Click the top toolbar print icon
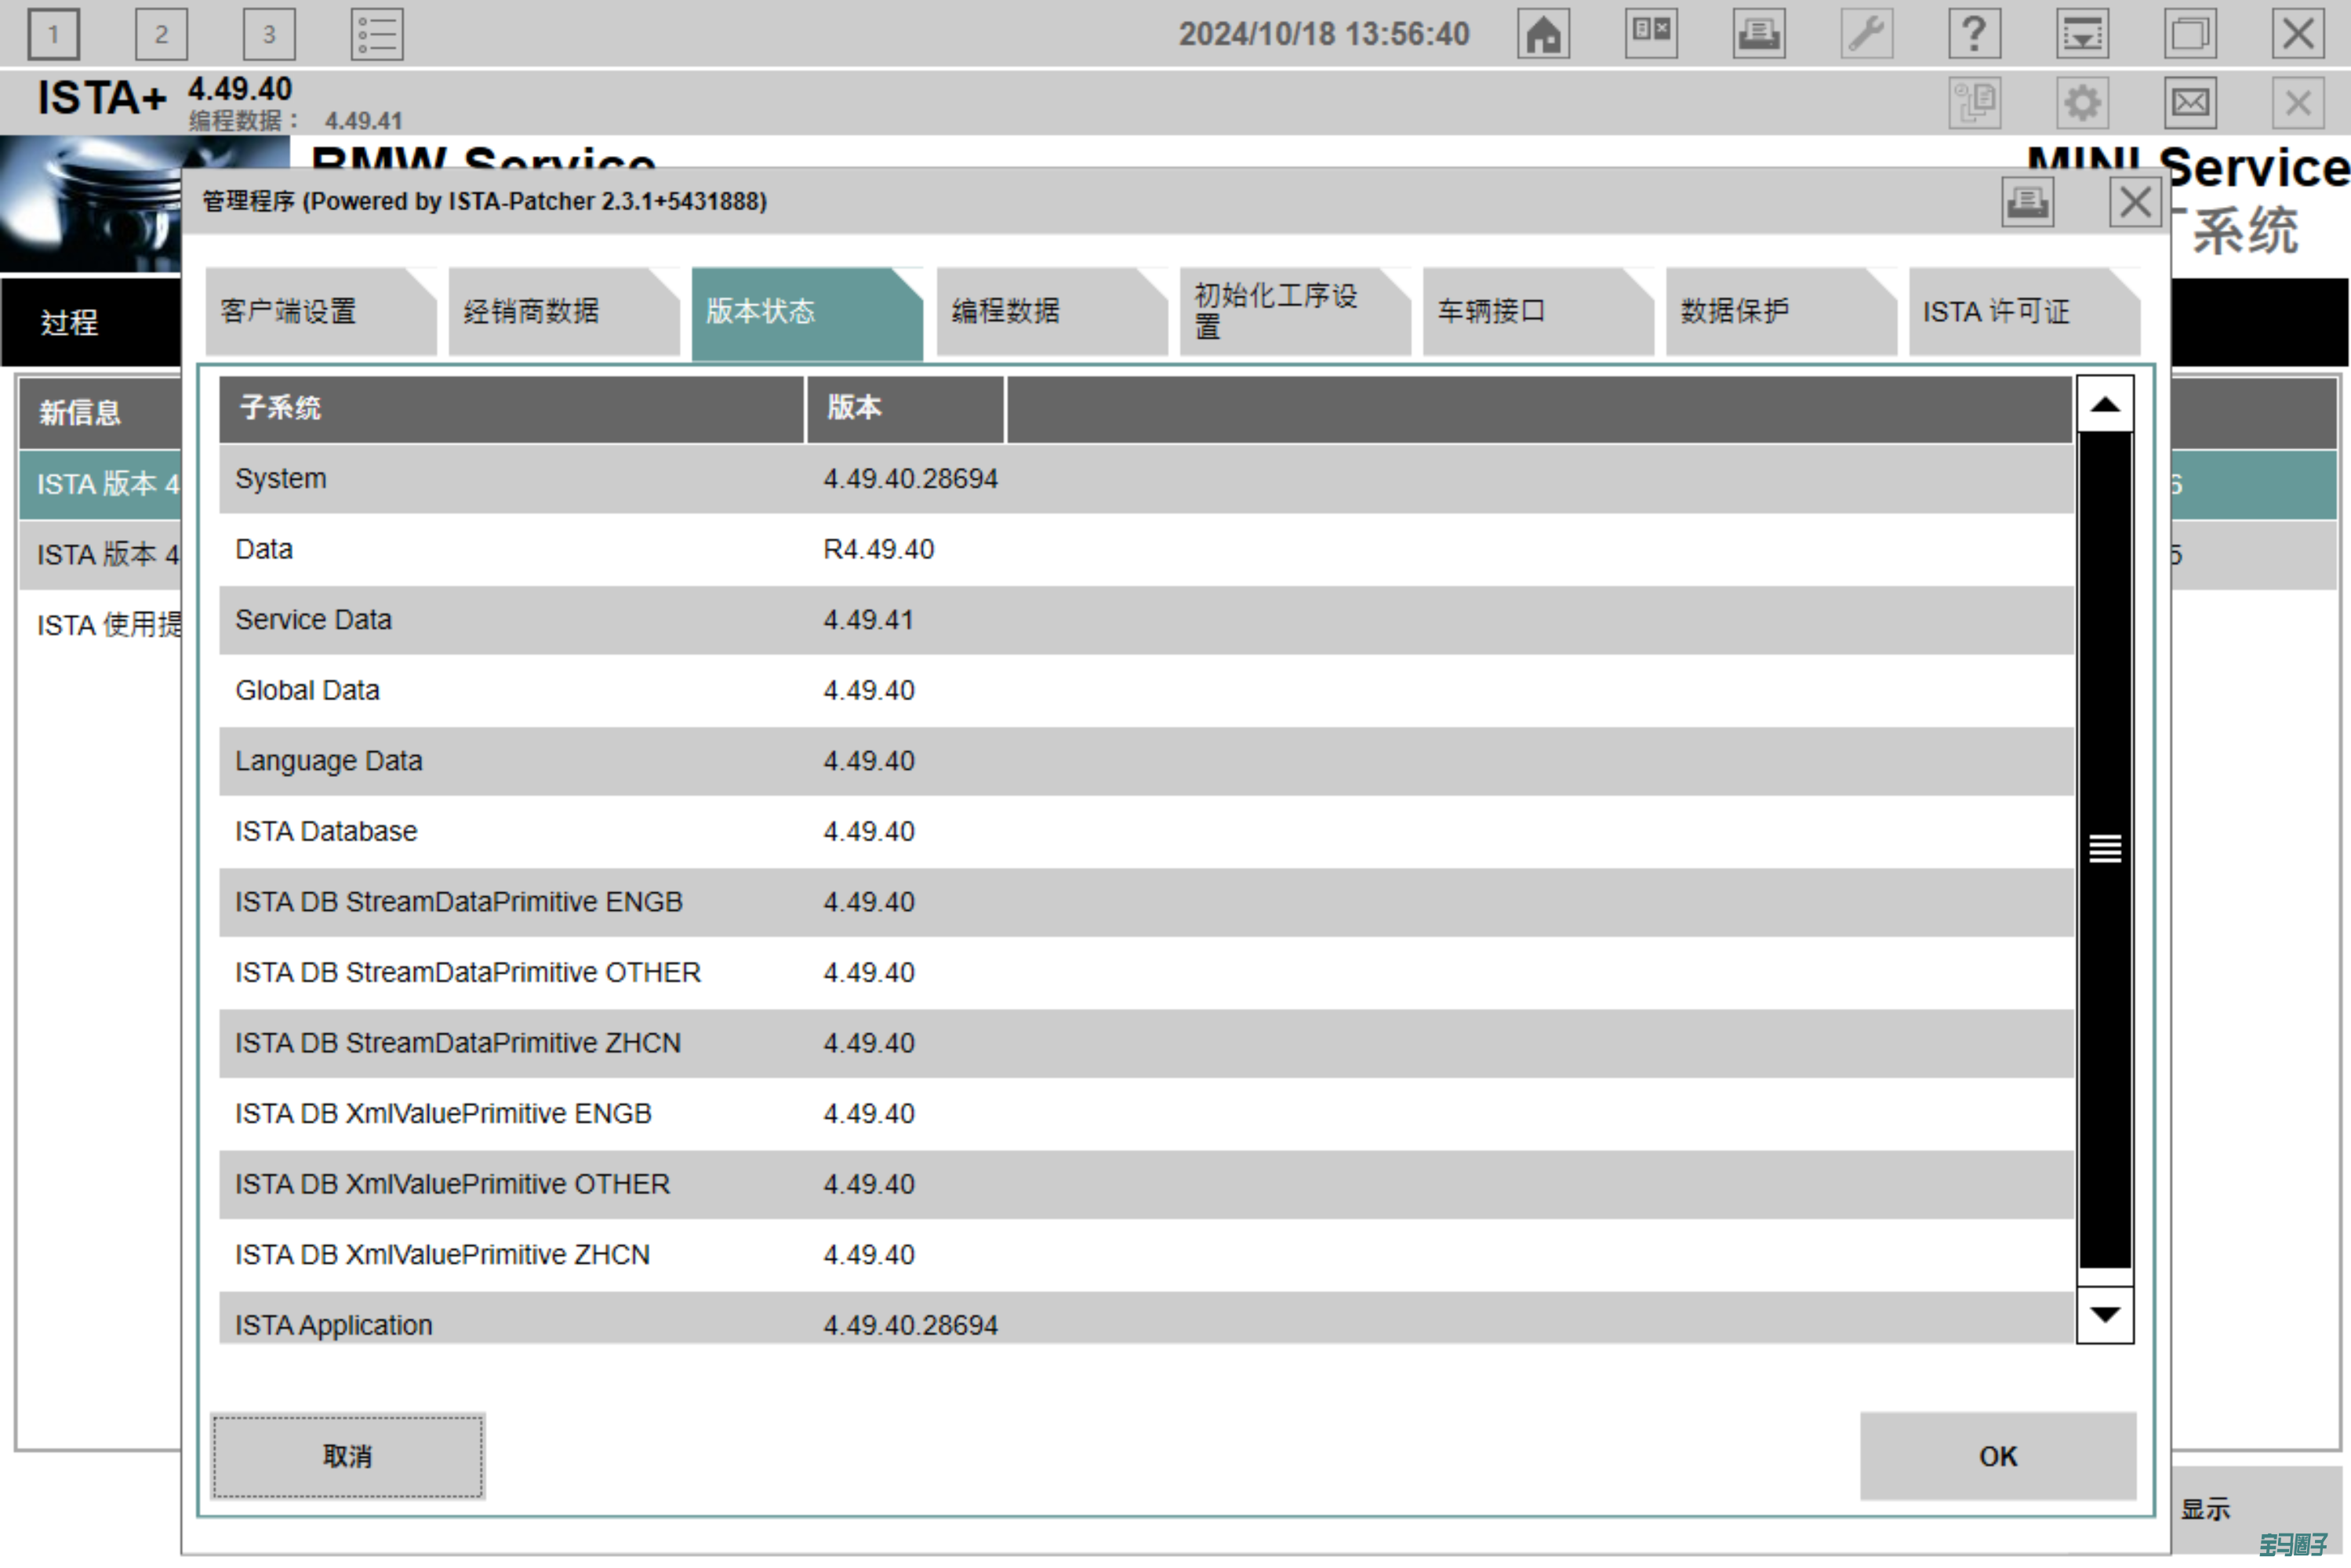 pyautogui.click(x=1758, y=34)
